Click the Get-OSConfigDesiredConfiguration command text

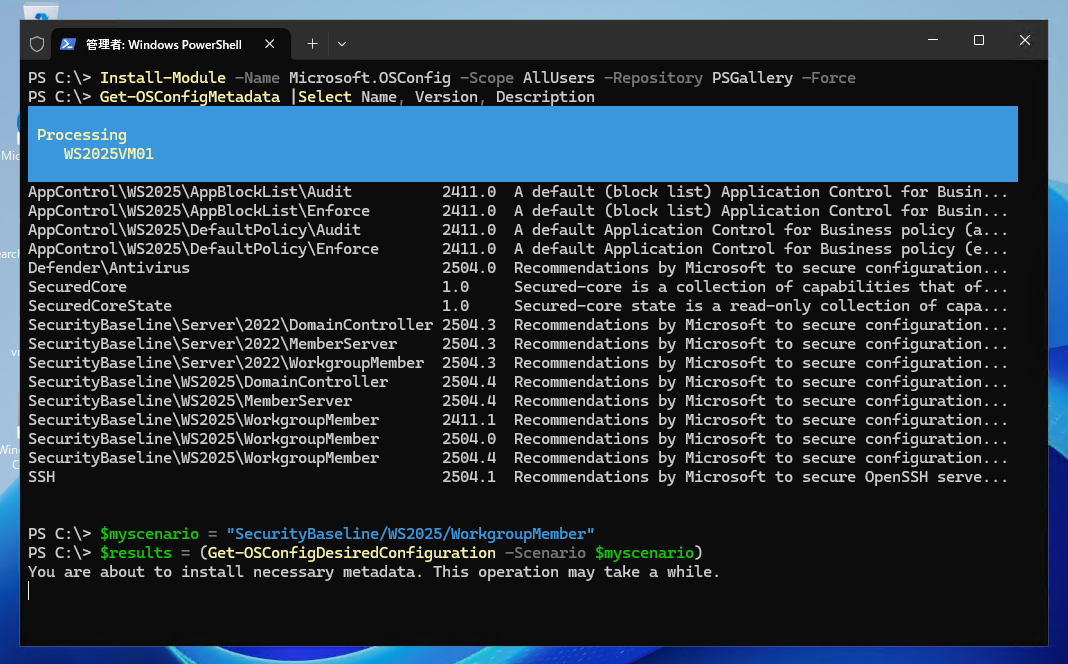(350, 552)
